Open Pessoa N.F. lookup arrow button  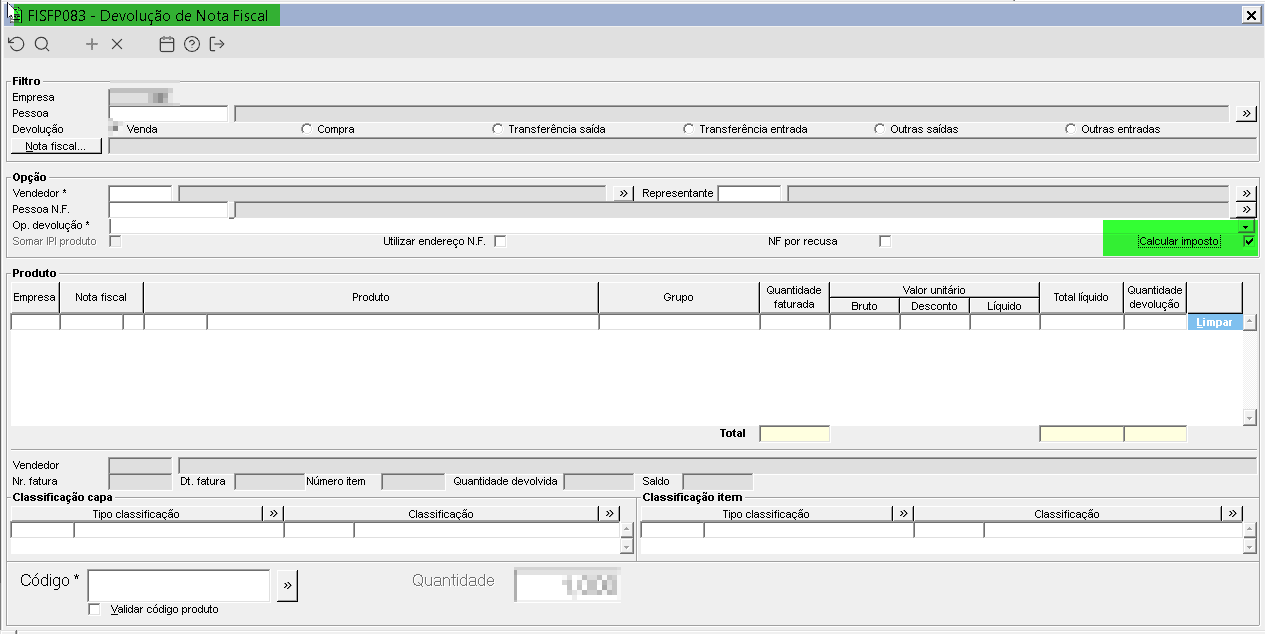[1246, 209]
